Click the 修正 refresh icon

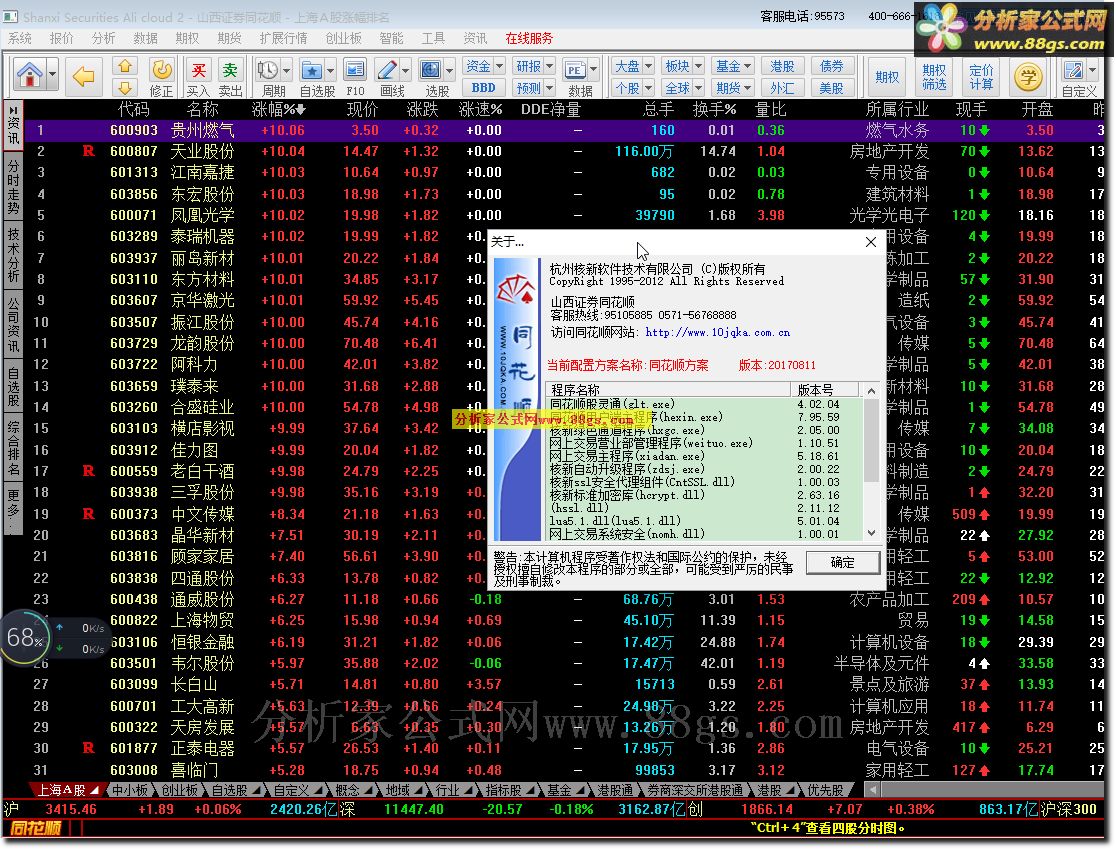[162, 70]
